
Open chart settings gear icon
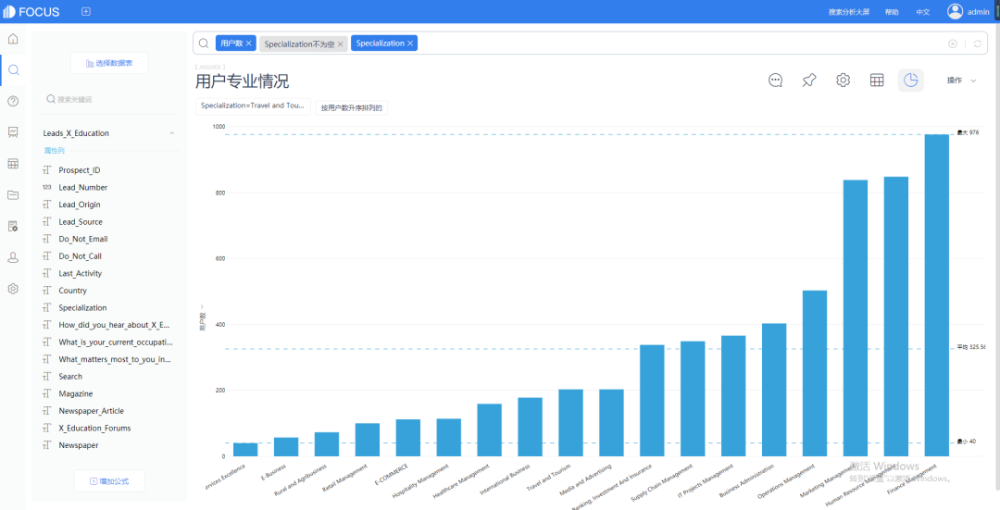843,81
